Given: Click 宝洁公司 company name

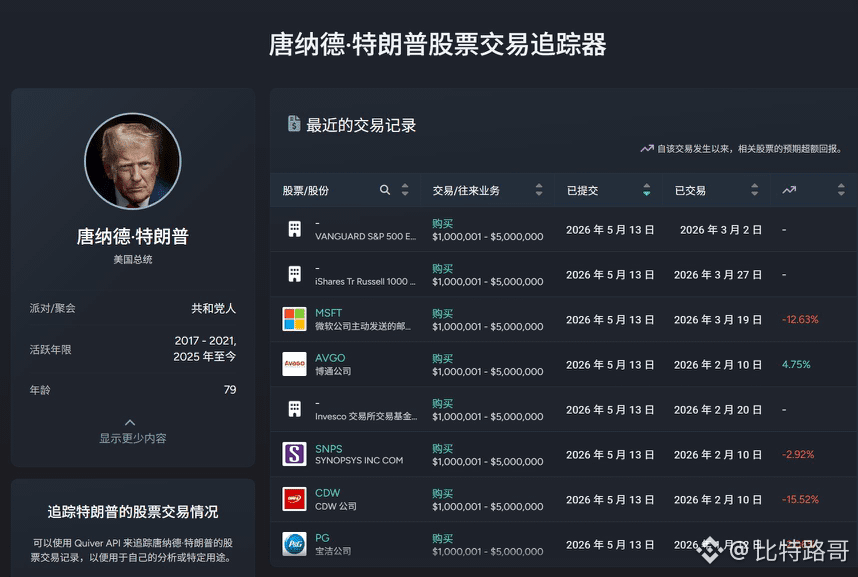Looking at the screenshot, I should (333, 551).
